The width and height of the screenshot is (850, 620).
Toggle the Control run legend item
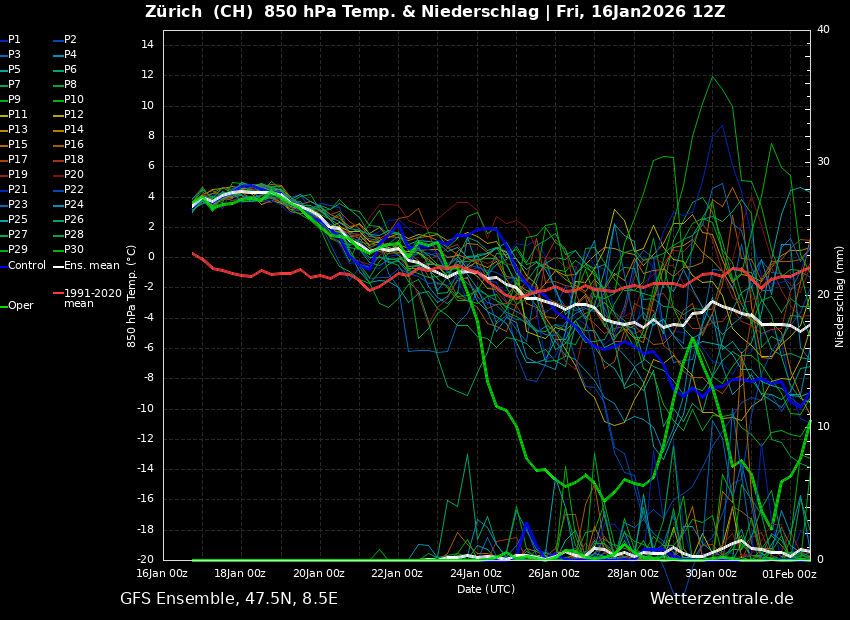[27, 266]
